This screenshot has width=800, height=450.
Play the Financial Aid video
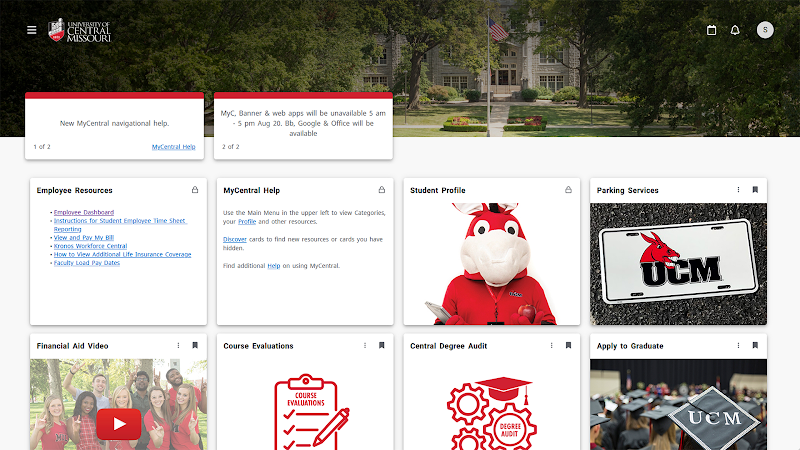tap(119, 424)
